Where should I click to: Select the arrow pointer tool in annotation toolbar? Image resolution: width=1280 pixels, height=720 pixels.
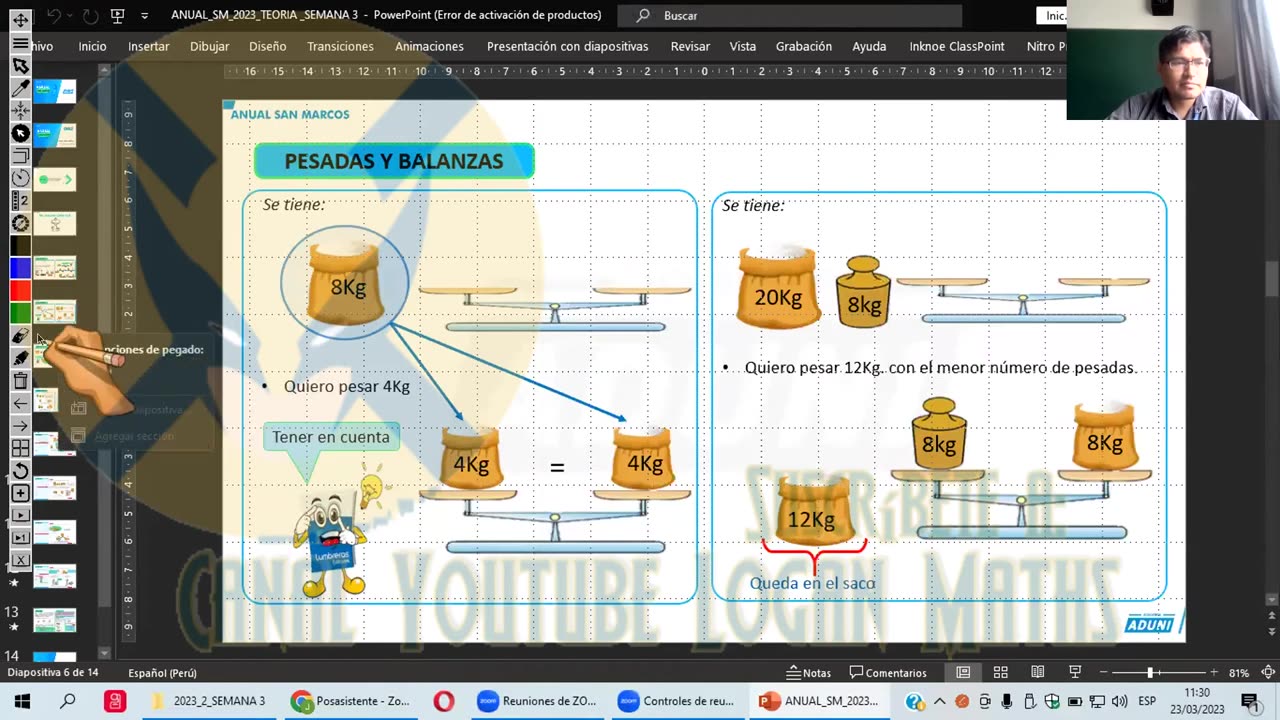(x=20, y=66)
